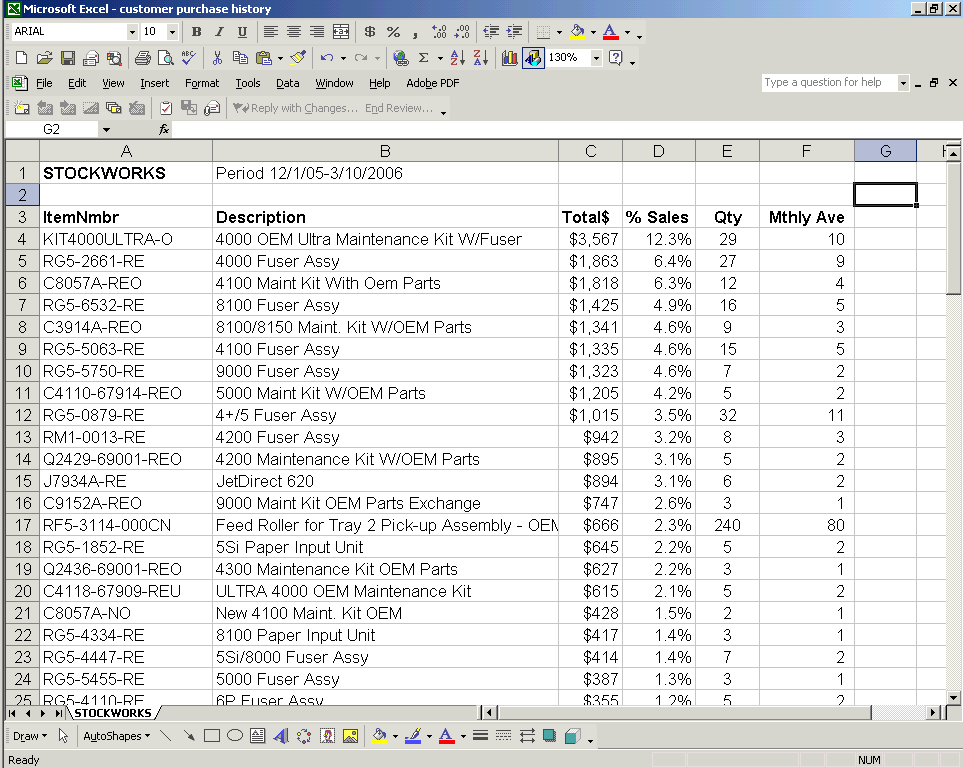Image resolution: width=963 pixels, height=768 pixels.
Task: Copy the selection
Action: [240, 58]
